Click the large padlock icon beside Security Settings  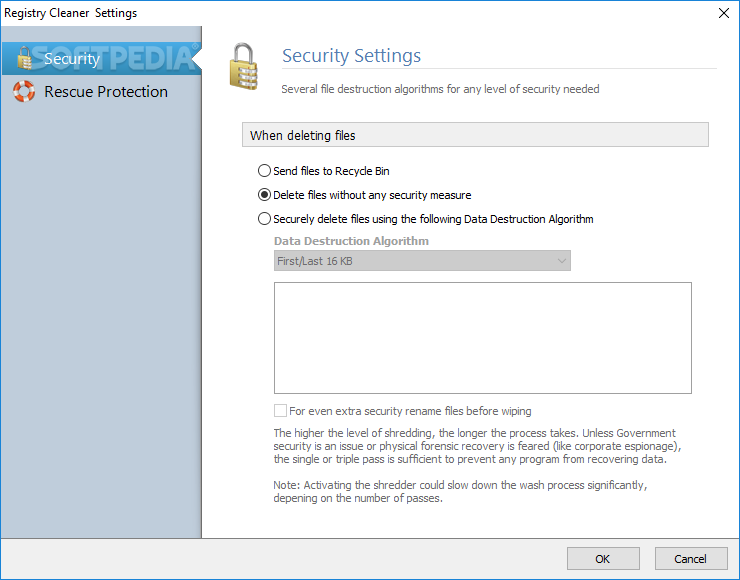[x=244, y=67]
